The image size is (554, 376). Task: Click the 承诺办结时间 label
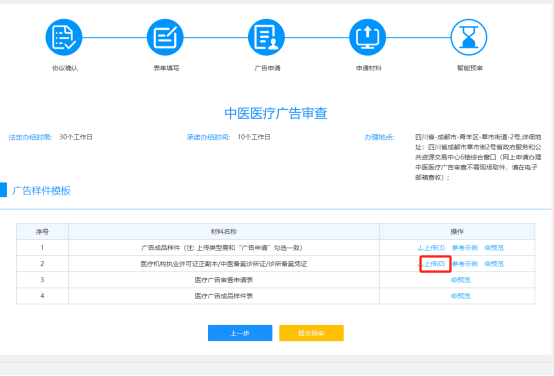tap(208, 137)
